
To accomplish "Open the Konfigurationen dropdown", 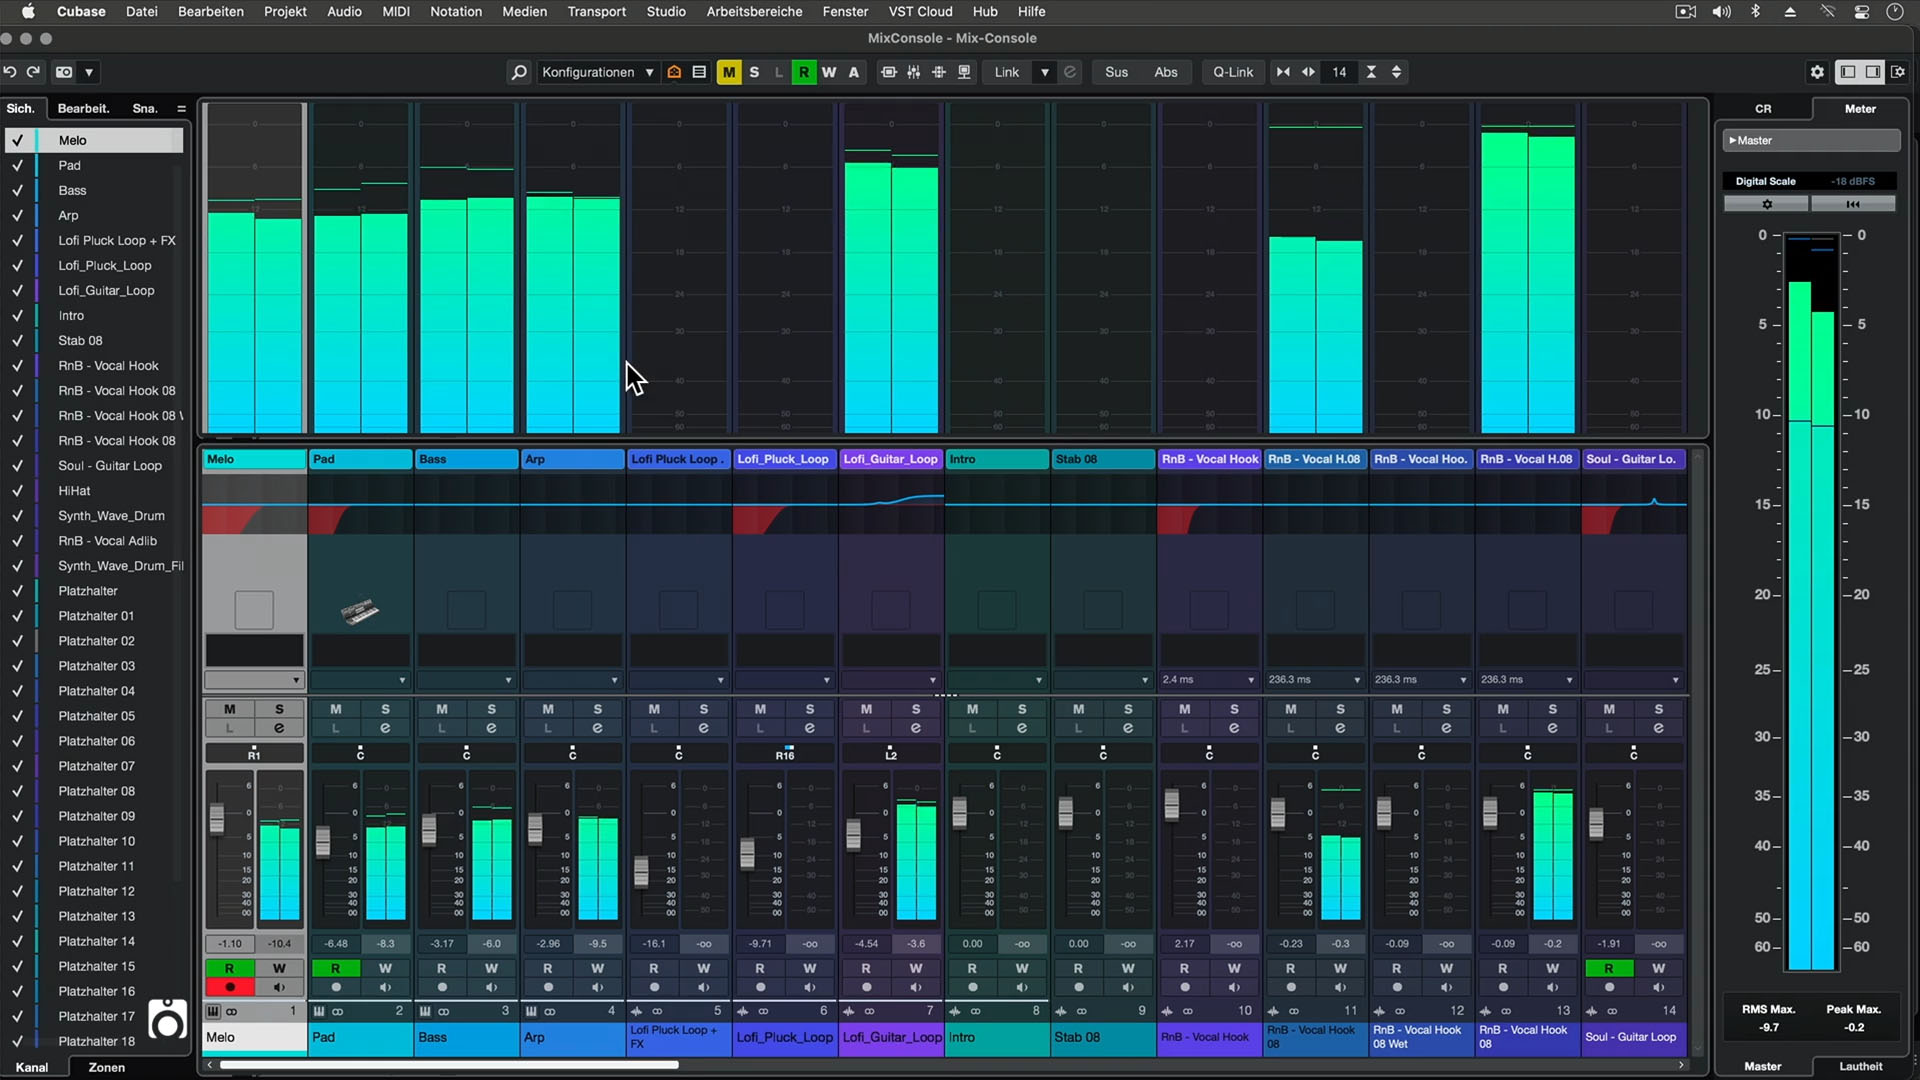I will (x=595, y=72).
